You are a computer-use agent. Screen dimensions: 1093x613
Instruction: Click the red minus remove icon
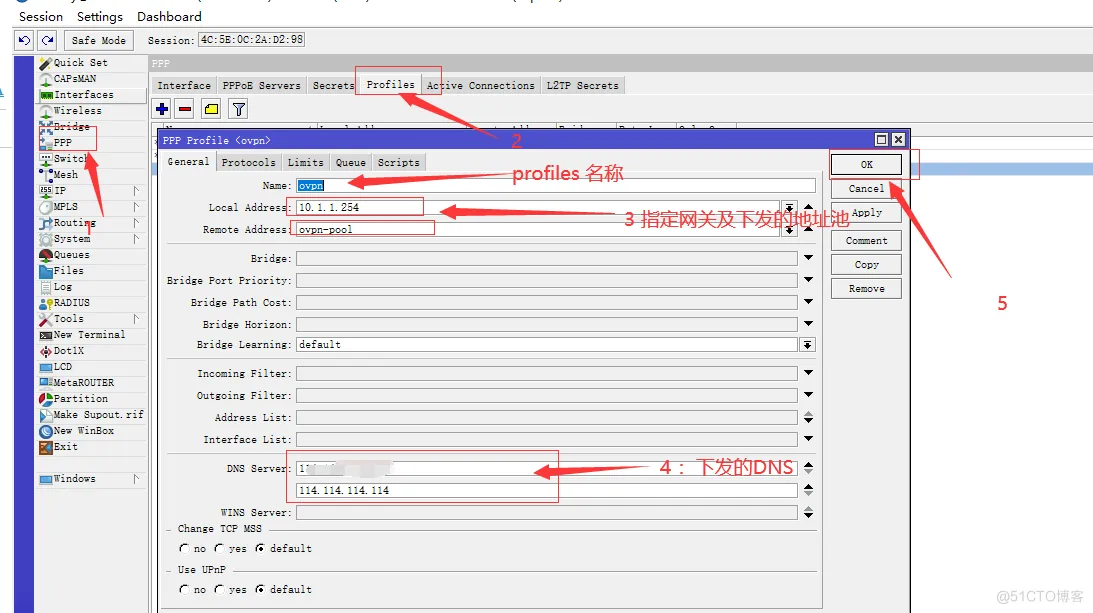[185, 109]
